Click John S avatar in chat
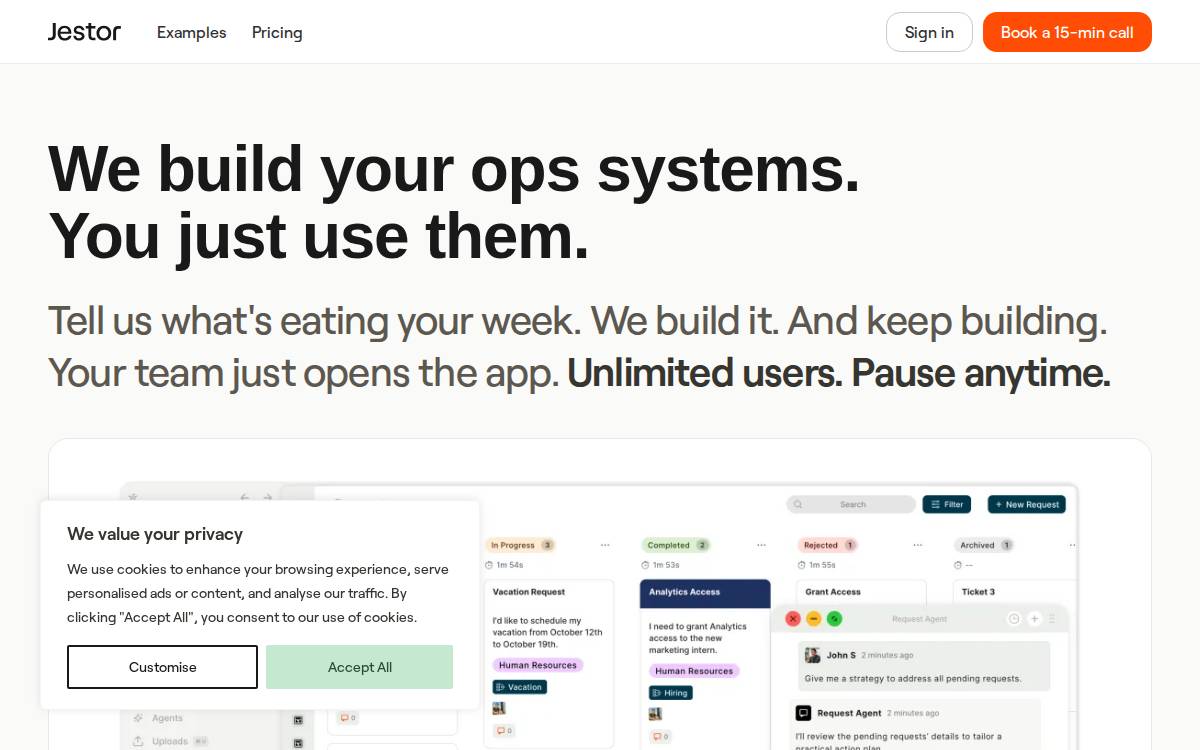 click(x=812, y=655)
